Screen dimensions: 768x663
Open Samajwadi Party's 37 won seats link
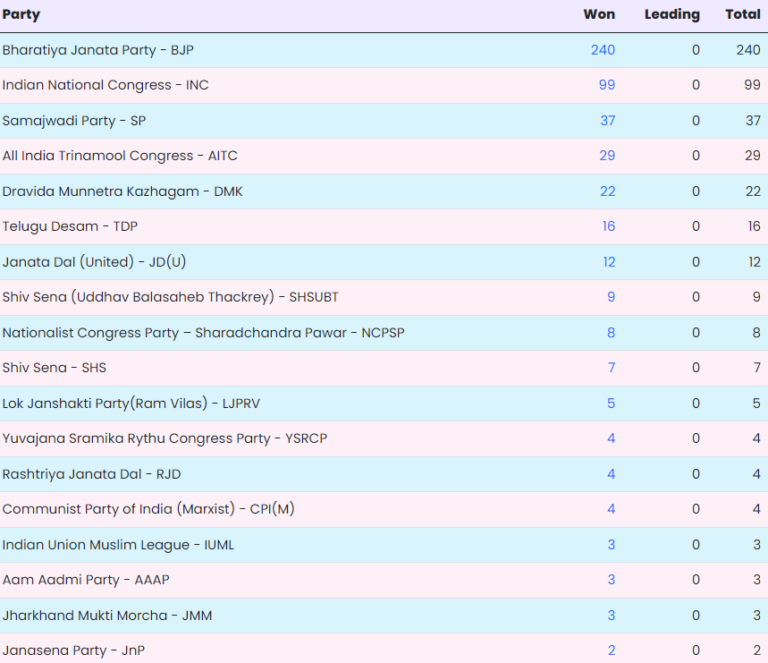(x=607, y=120)
